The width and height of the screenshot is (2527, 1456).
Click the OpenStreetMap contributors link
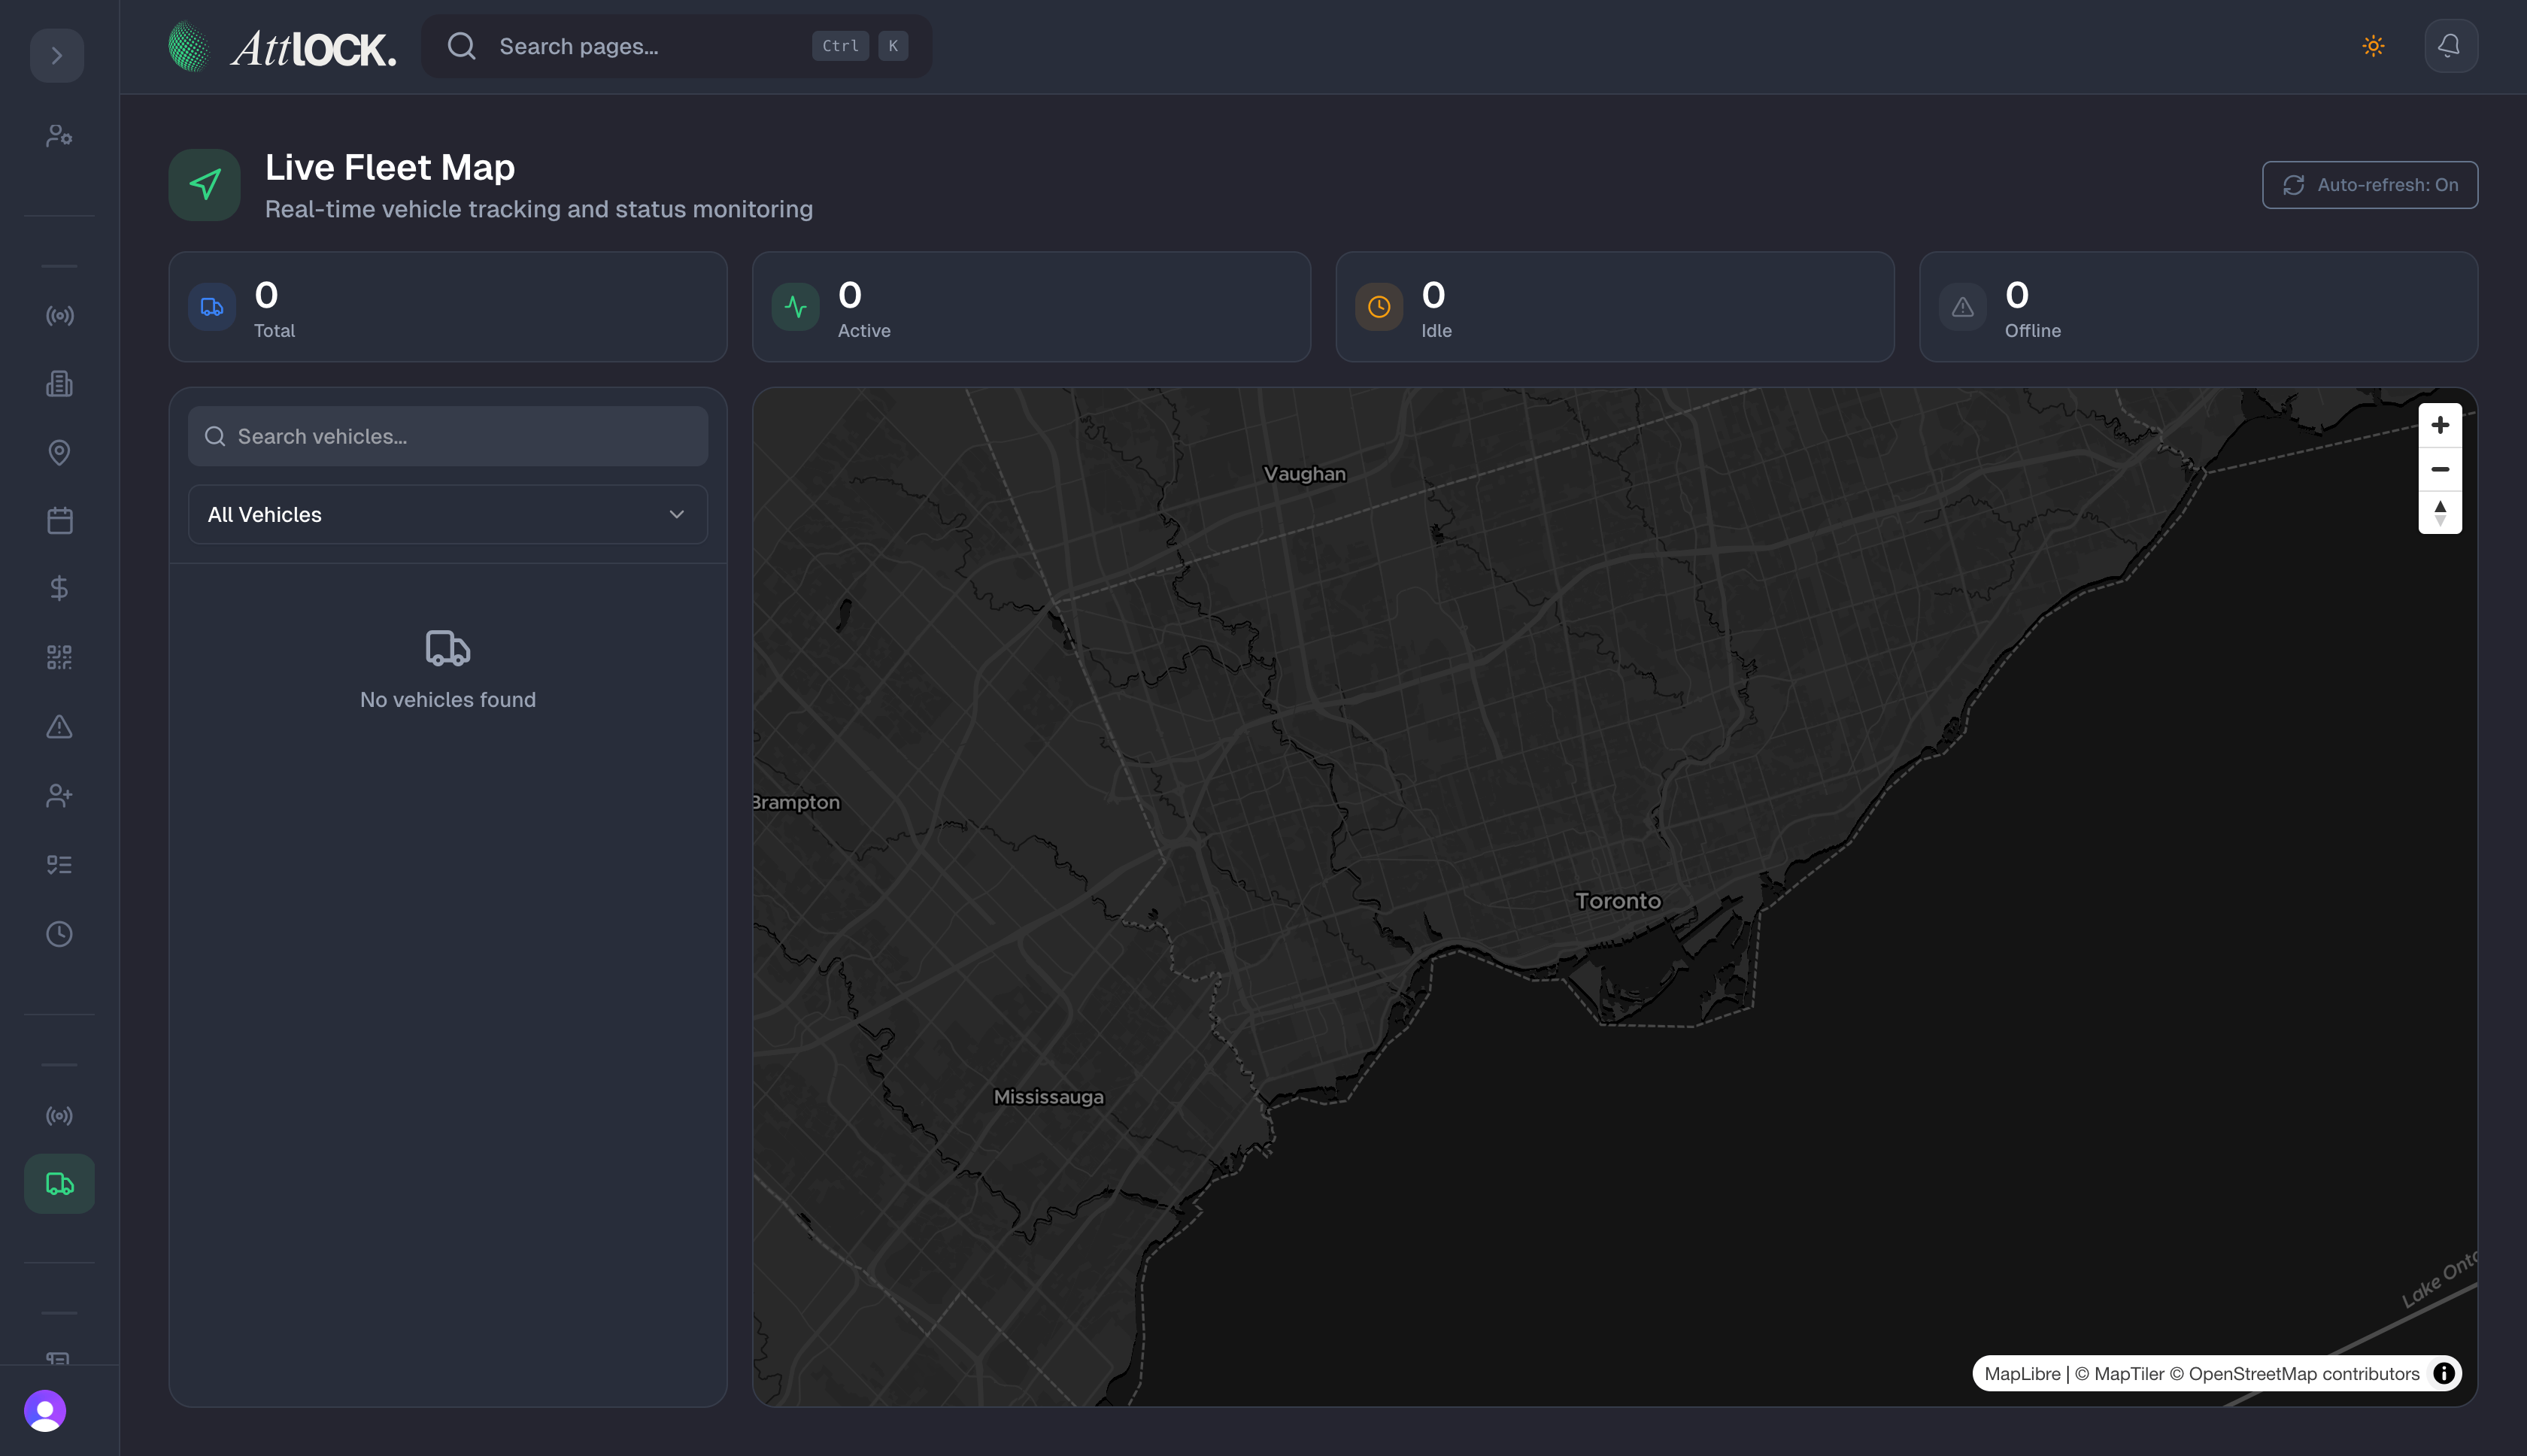2301,1373
